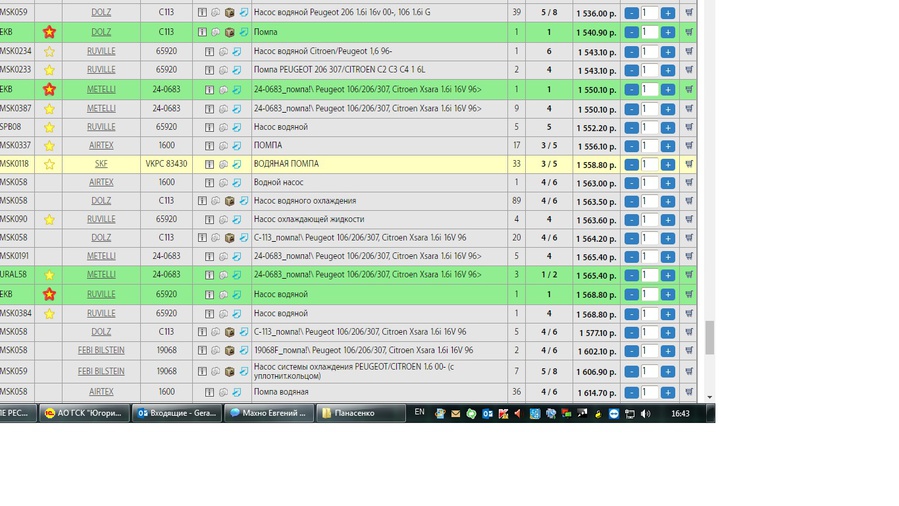899x506 pixels.
Task: Toggle favorite star in SKF MSK0118 row
Action: 49,164
